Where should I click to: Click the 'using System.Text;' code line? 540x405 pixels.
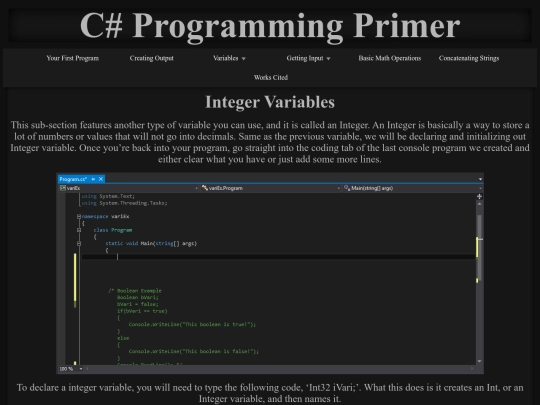pos(108,196)
